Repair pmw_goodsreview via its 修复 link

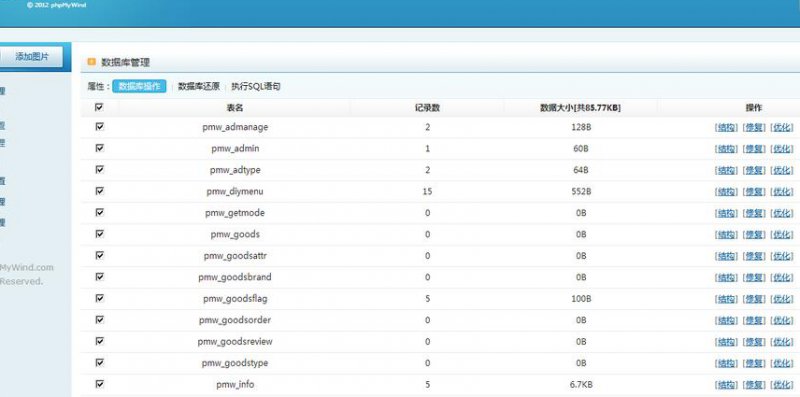tap(754, 342)
